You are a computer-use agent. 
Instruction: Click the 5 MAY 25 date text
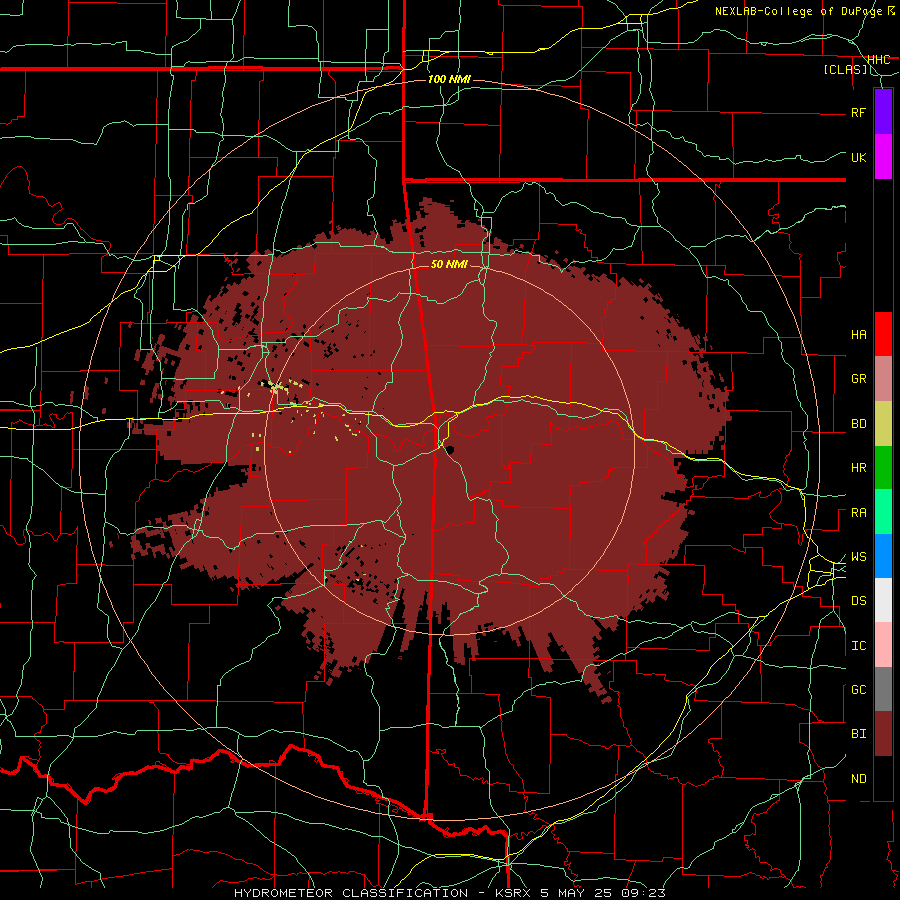[574, 893]
